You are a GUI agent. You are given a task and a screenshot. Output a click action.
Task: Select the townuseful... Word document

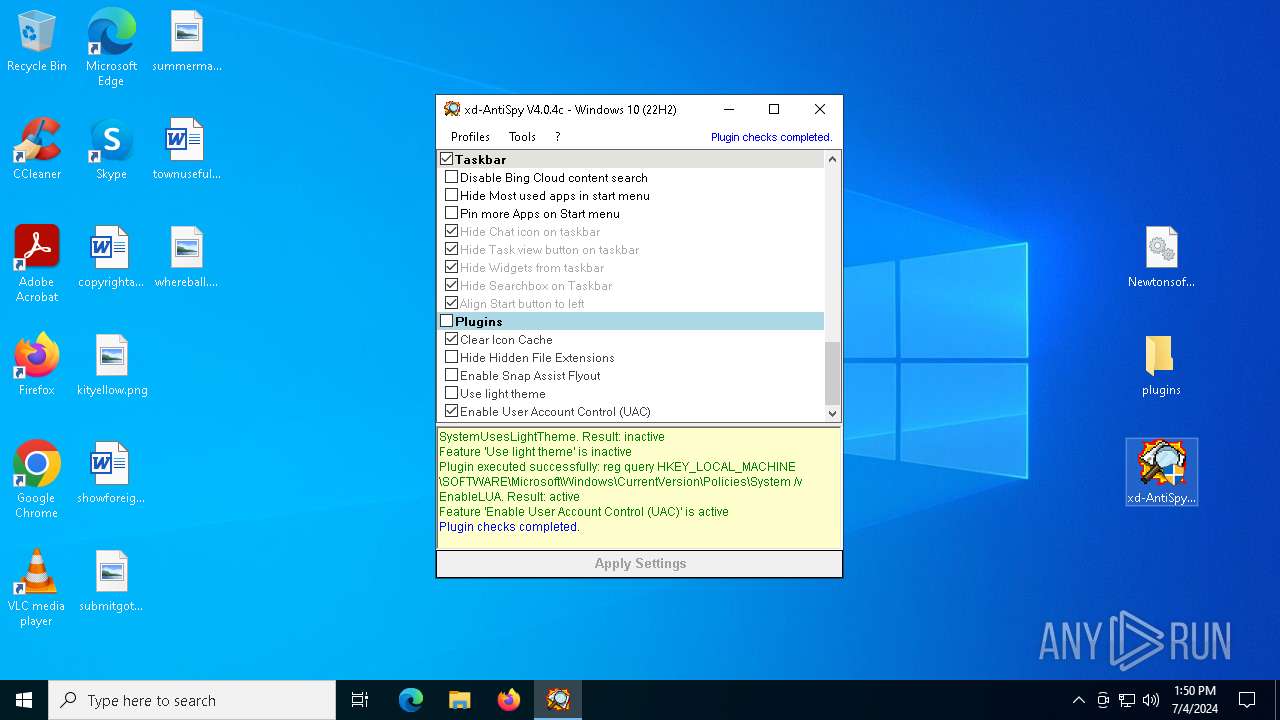187,150
